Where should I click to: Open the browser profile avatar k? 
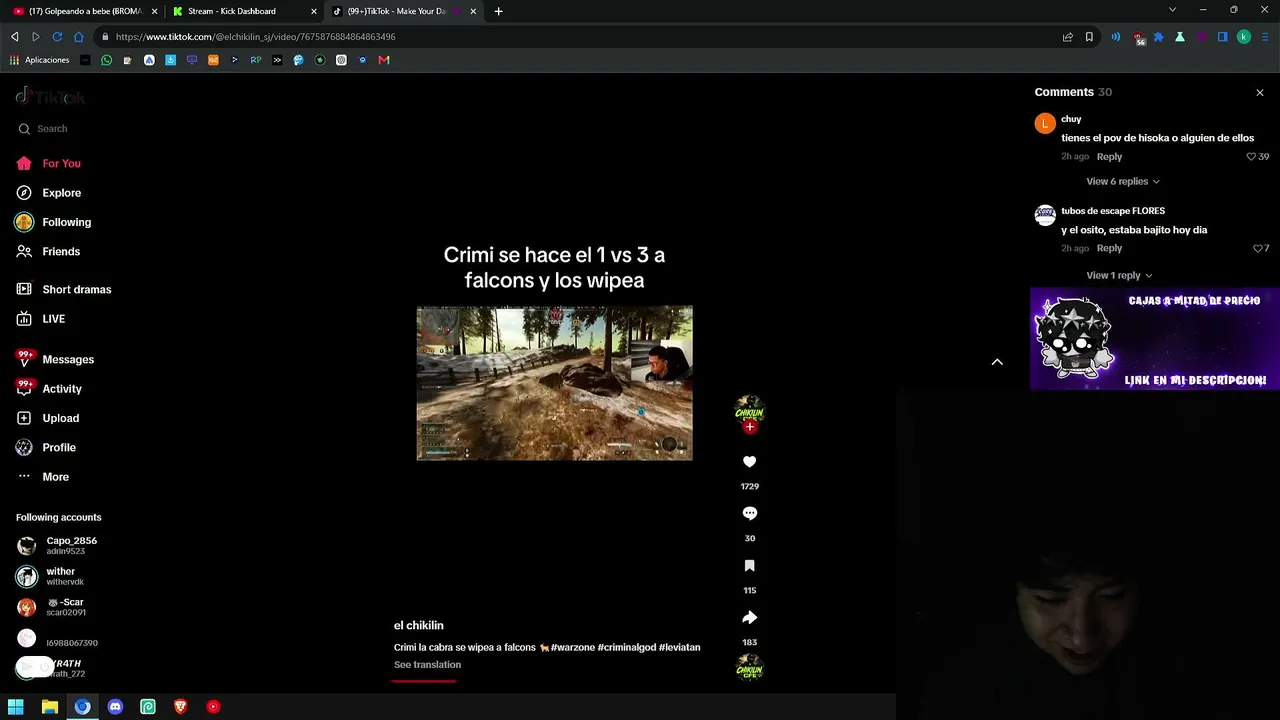1244,37
